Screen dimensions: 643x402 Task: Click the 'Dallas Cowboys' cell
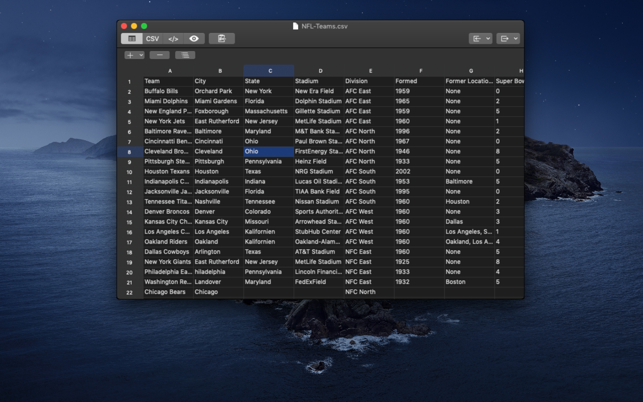point(168,252)
